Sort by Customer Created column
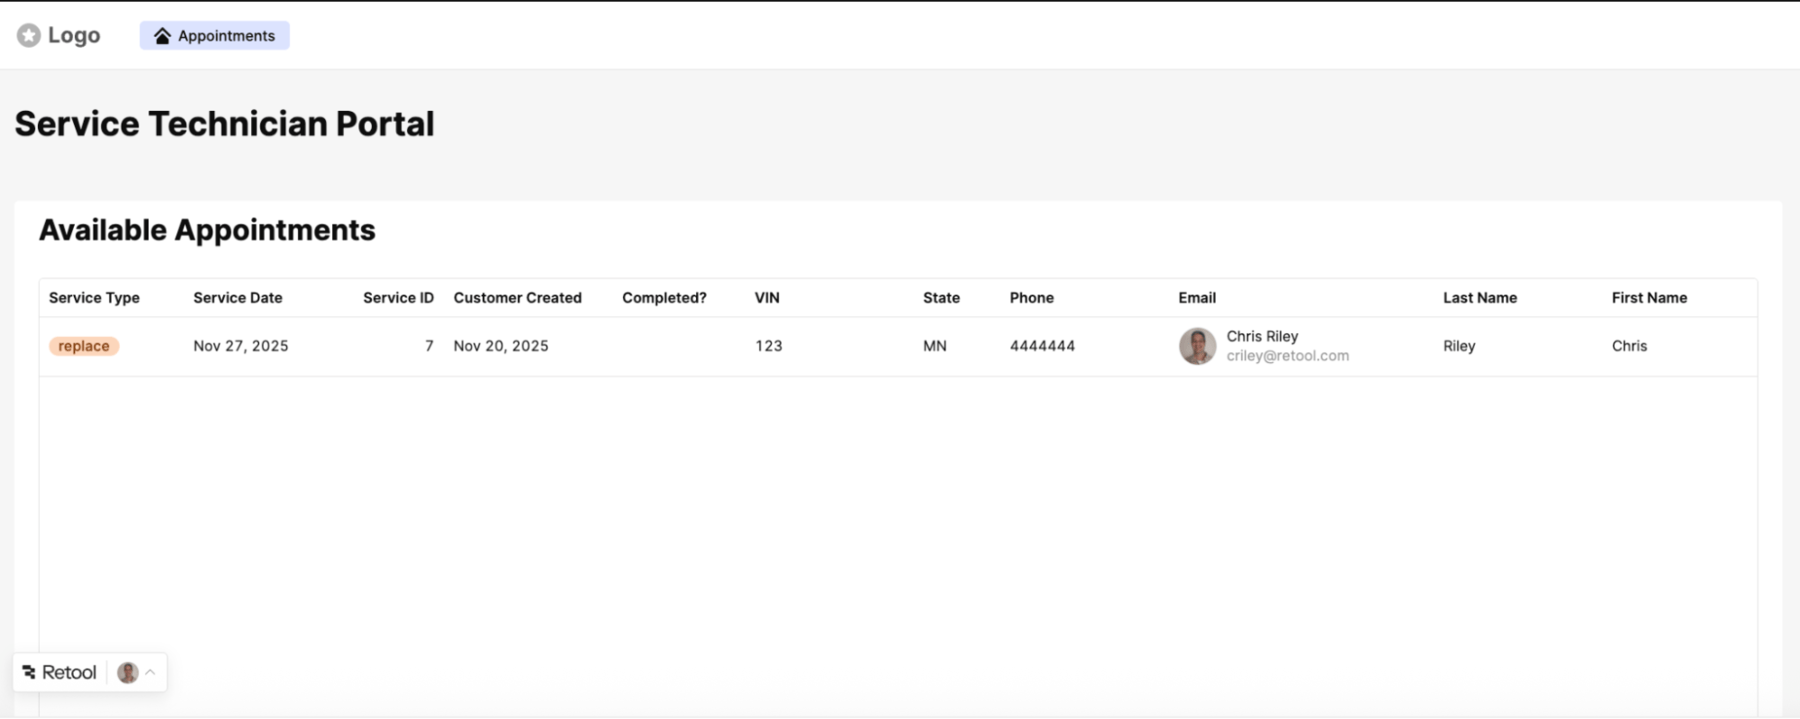The width and height of the screenshot is (1800, 719). pyautogui.click(x=517, y=298)
